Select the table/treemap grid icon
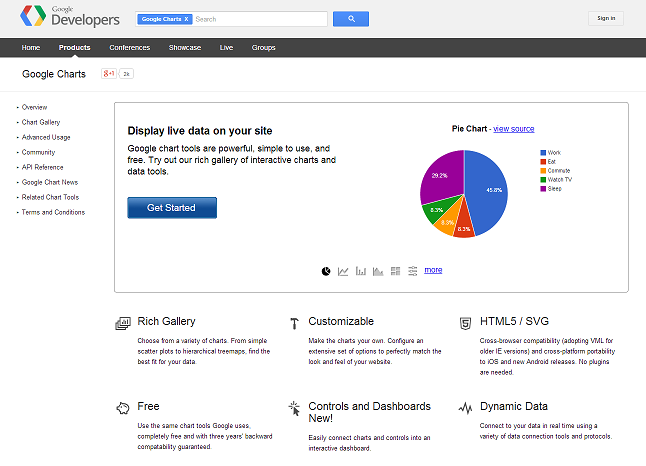Screen dimensions: 646x466 coord(396,271)
